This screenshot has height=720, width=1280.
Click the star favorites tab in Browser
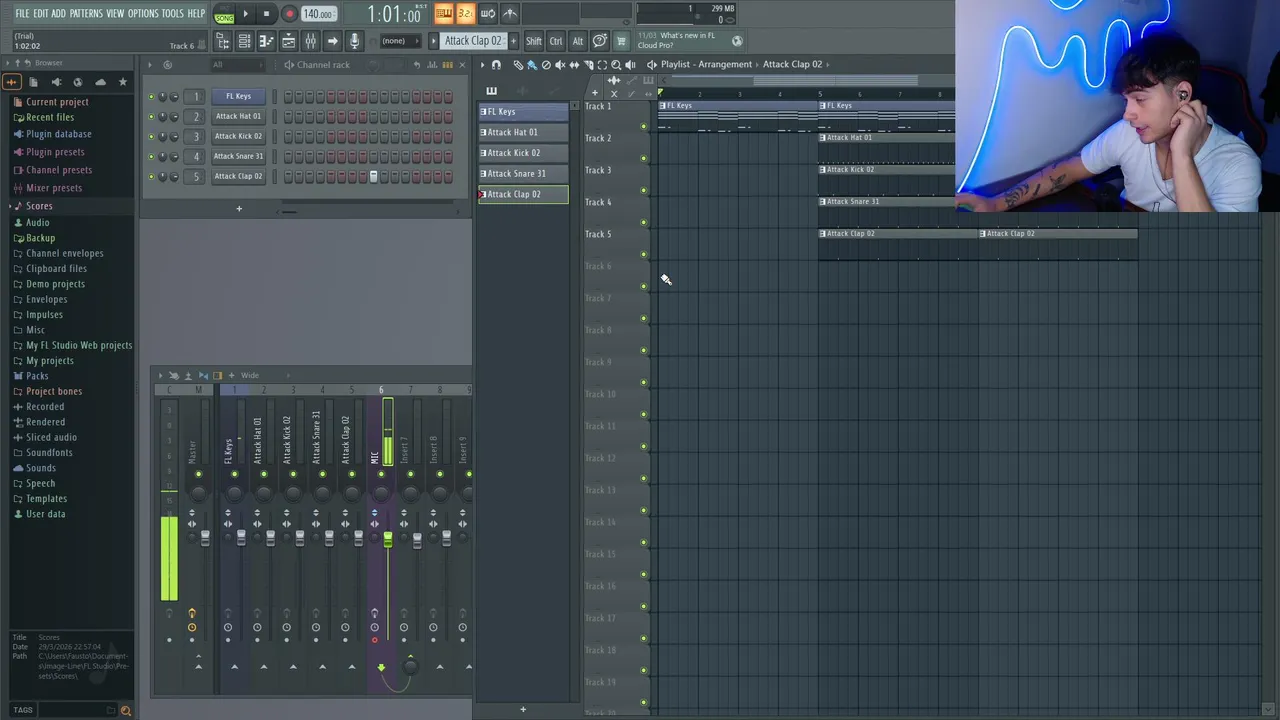click(x=123, y=82)
